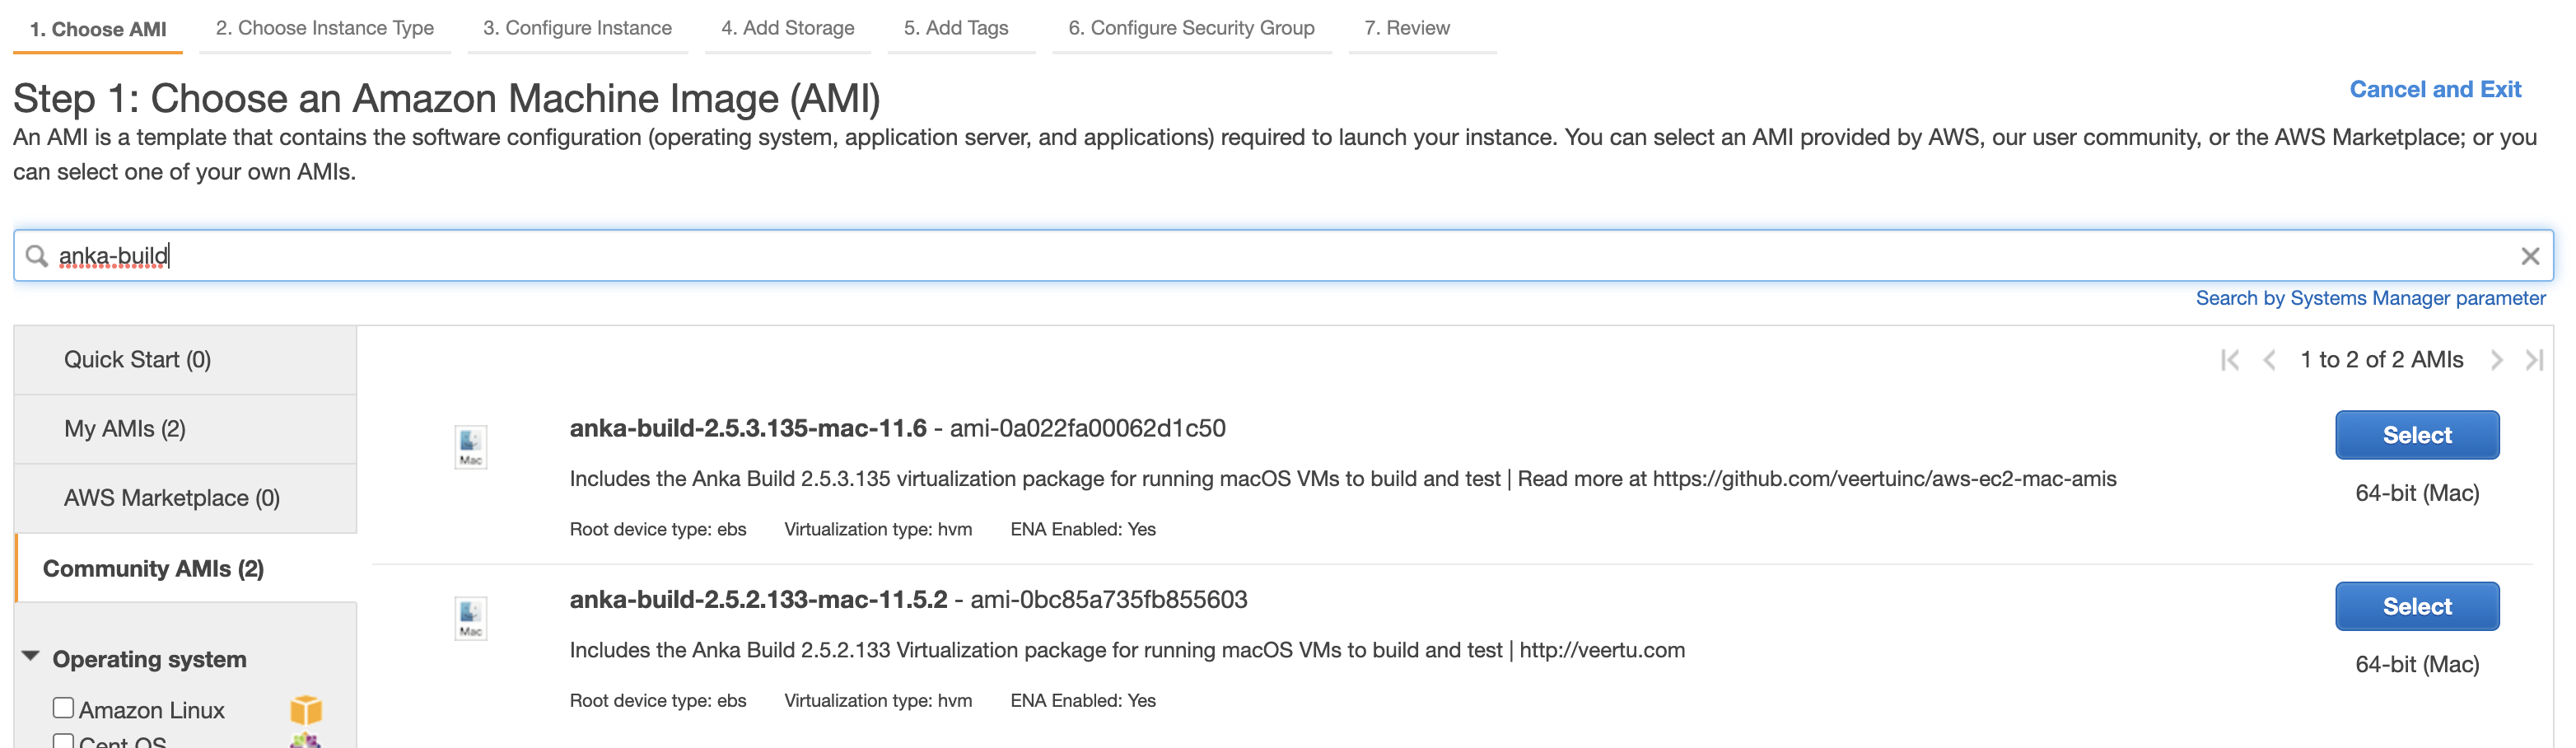Open the AWS Marketplace category
The width and height of the screenshot is (2576, 748).
pyautogui.click(x=171, y=498)
